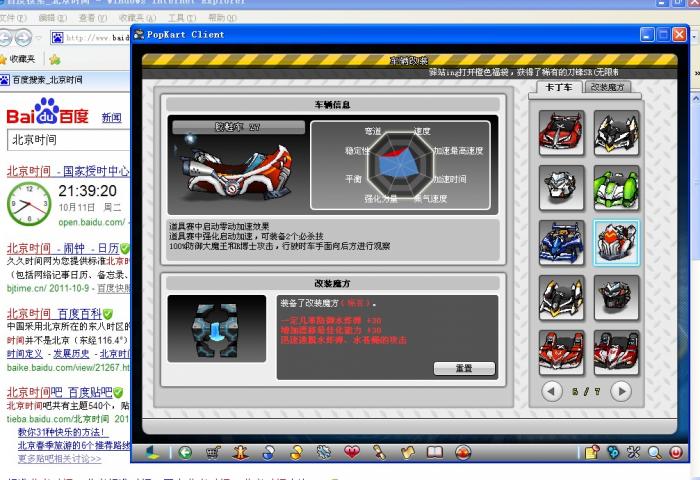Viewport: 700px width, 480px height.
Task: Click the add-to-favorites star icon in IE
Action: (55, 59)
